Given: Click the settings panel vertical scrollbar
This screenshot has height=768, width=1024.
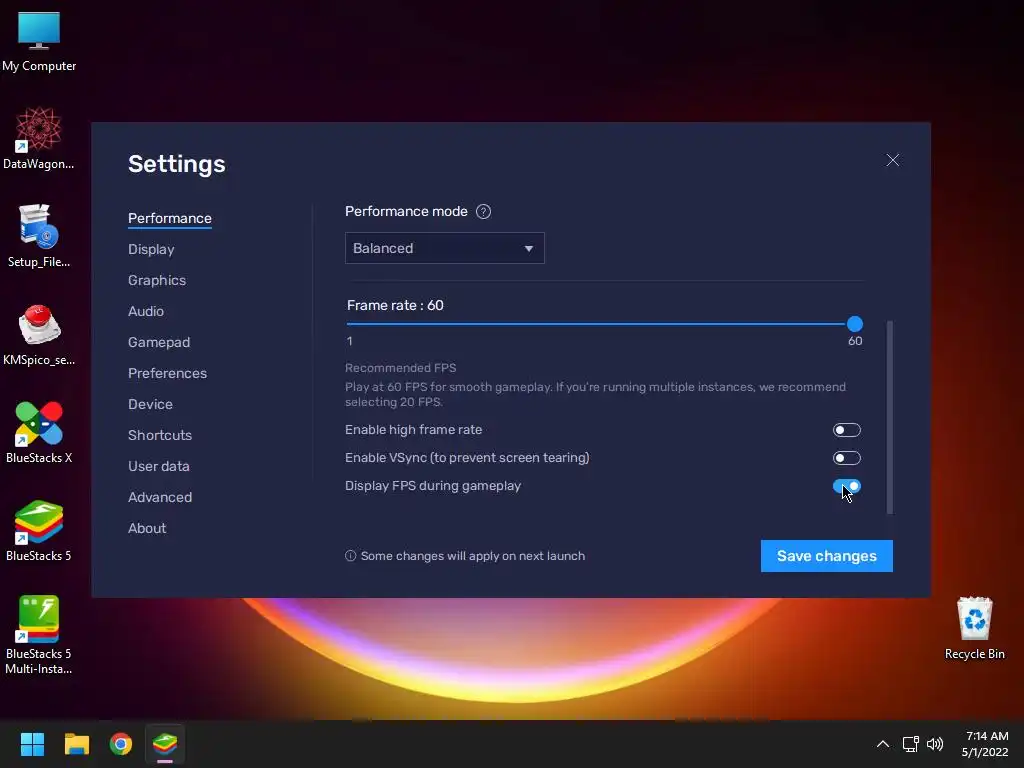Looking at the screenshot, I should [x=889, y=417].
